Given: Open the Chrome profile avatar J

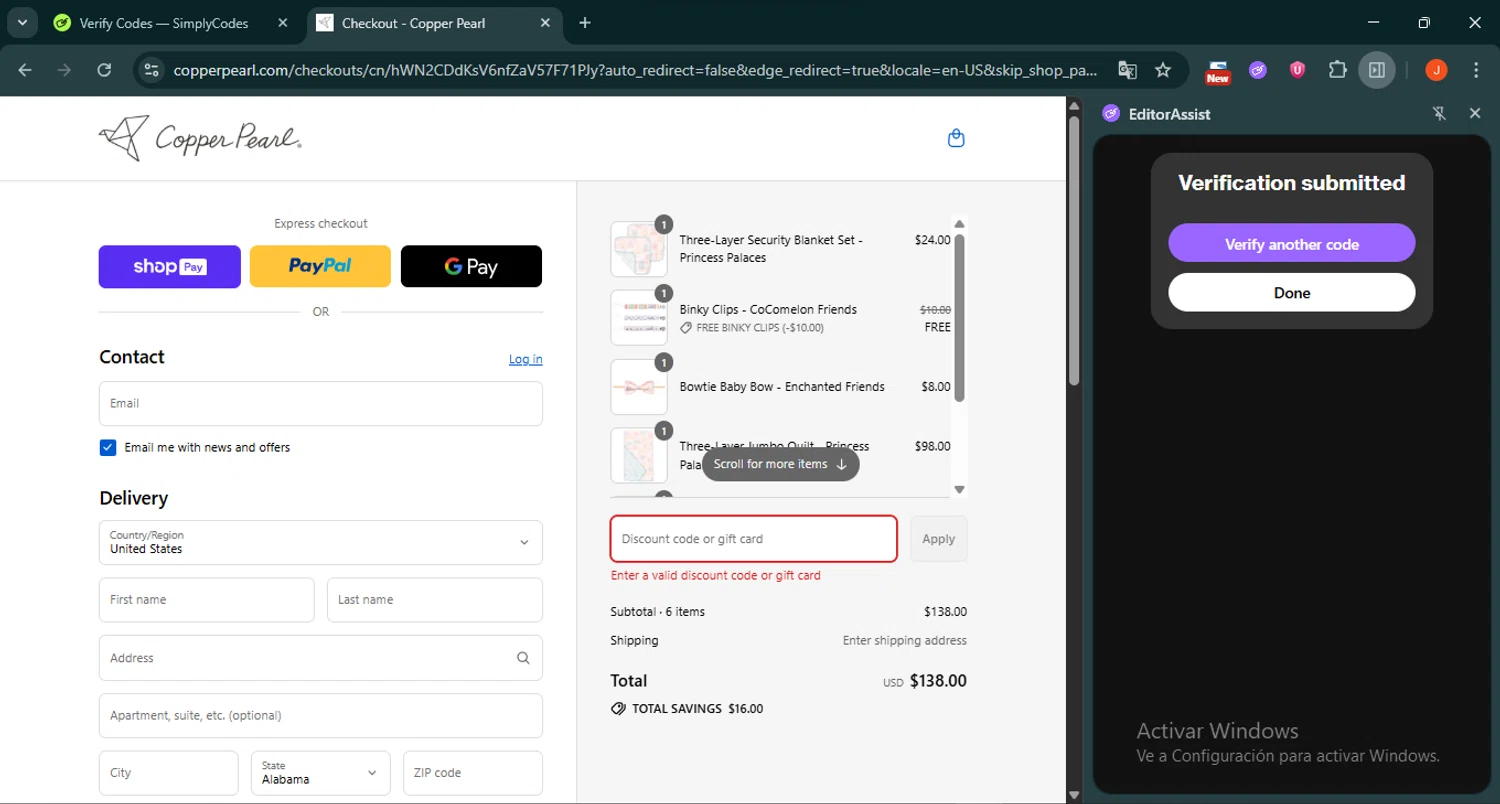Looking at the screenshot, I should pyautogui.click(x=1436, y=70).
